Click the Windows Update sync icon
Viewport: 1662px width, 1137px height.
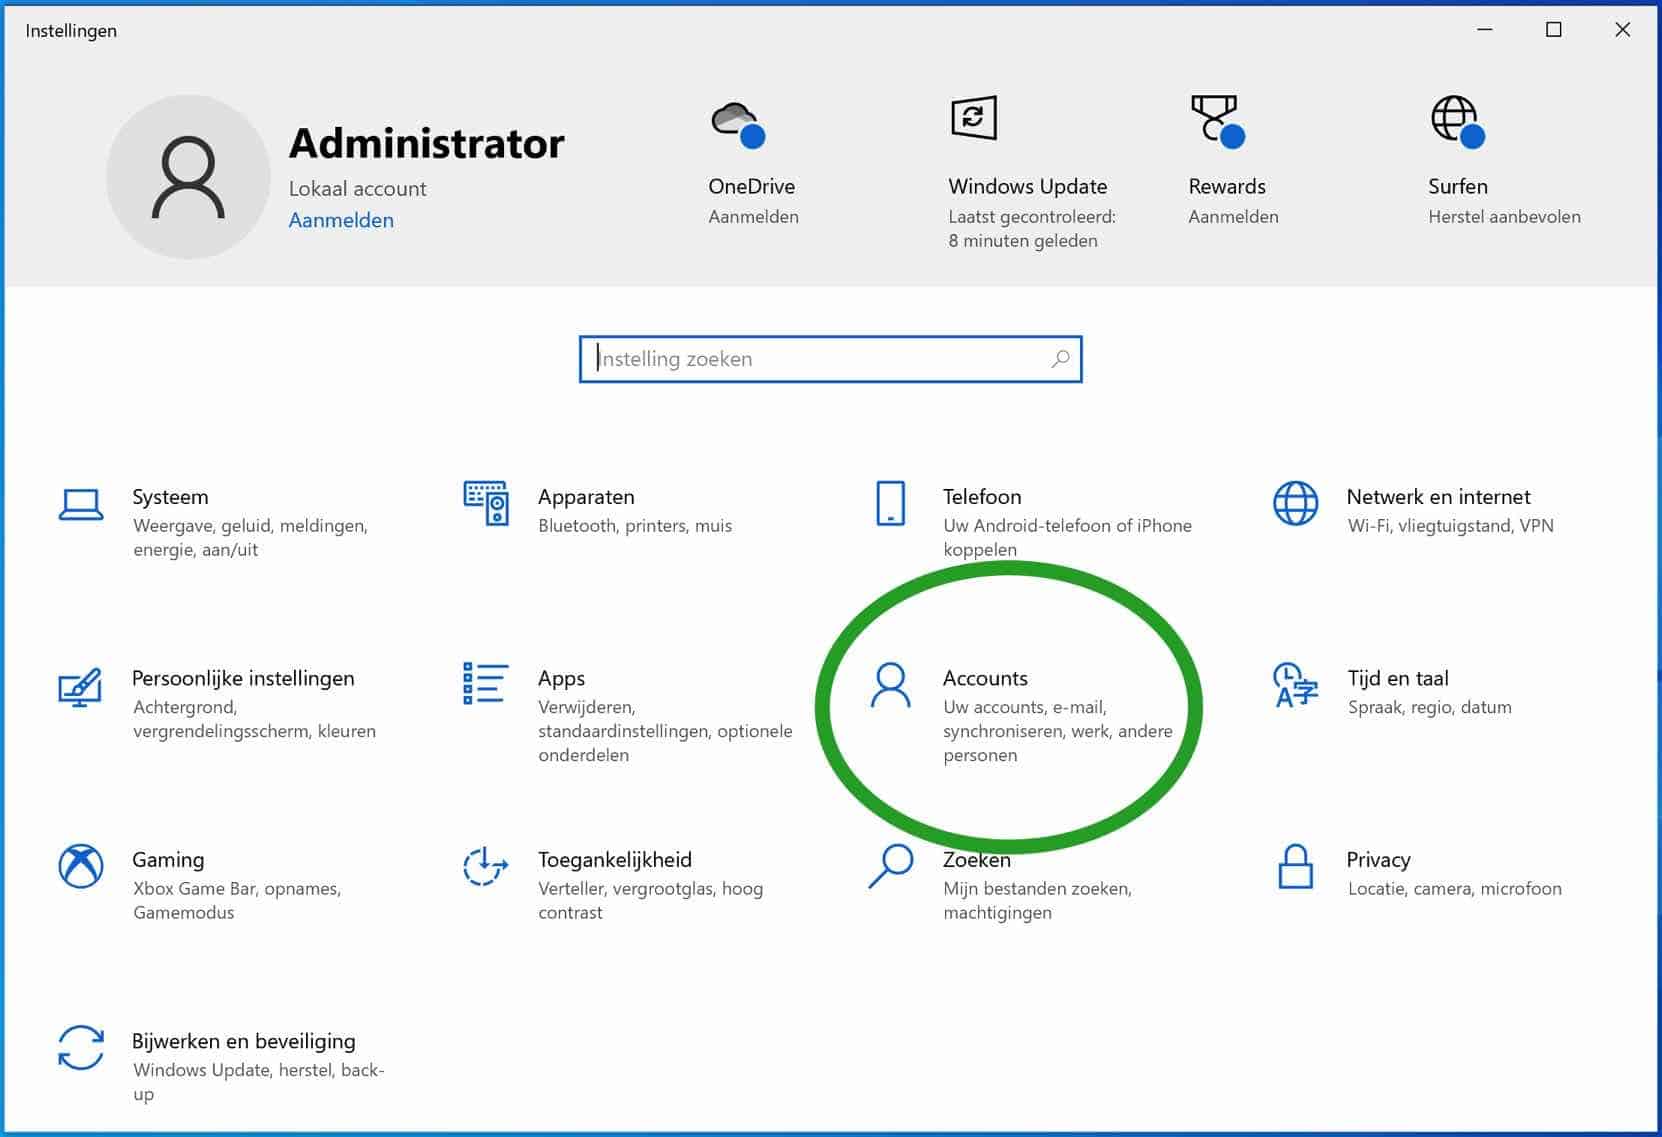point(974,118)
